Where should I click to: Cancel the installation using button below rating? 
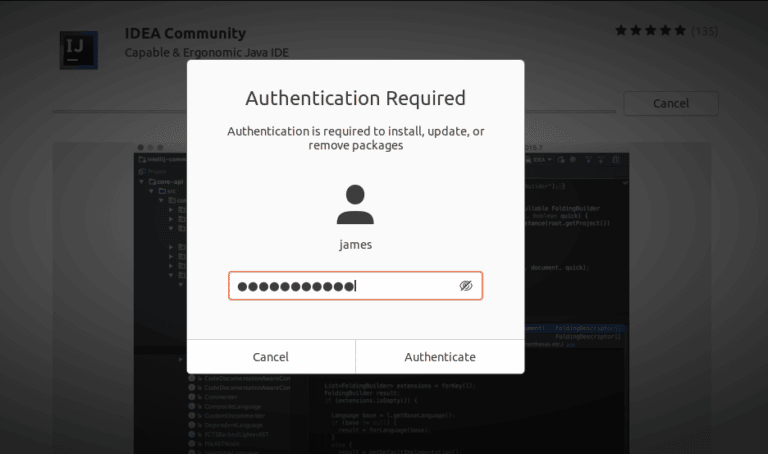click(x=670, y=103)
